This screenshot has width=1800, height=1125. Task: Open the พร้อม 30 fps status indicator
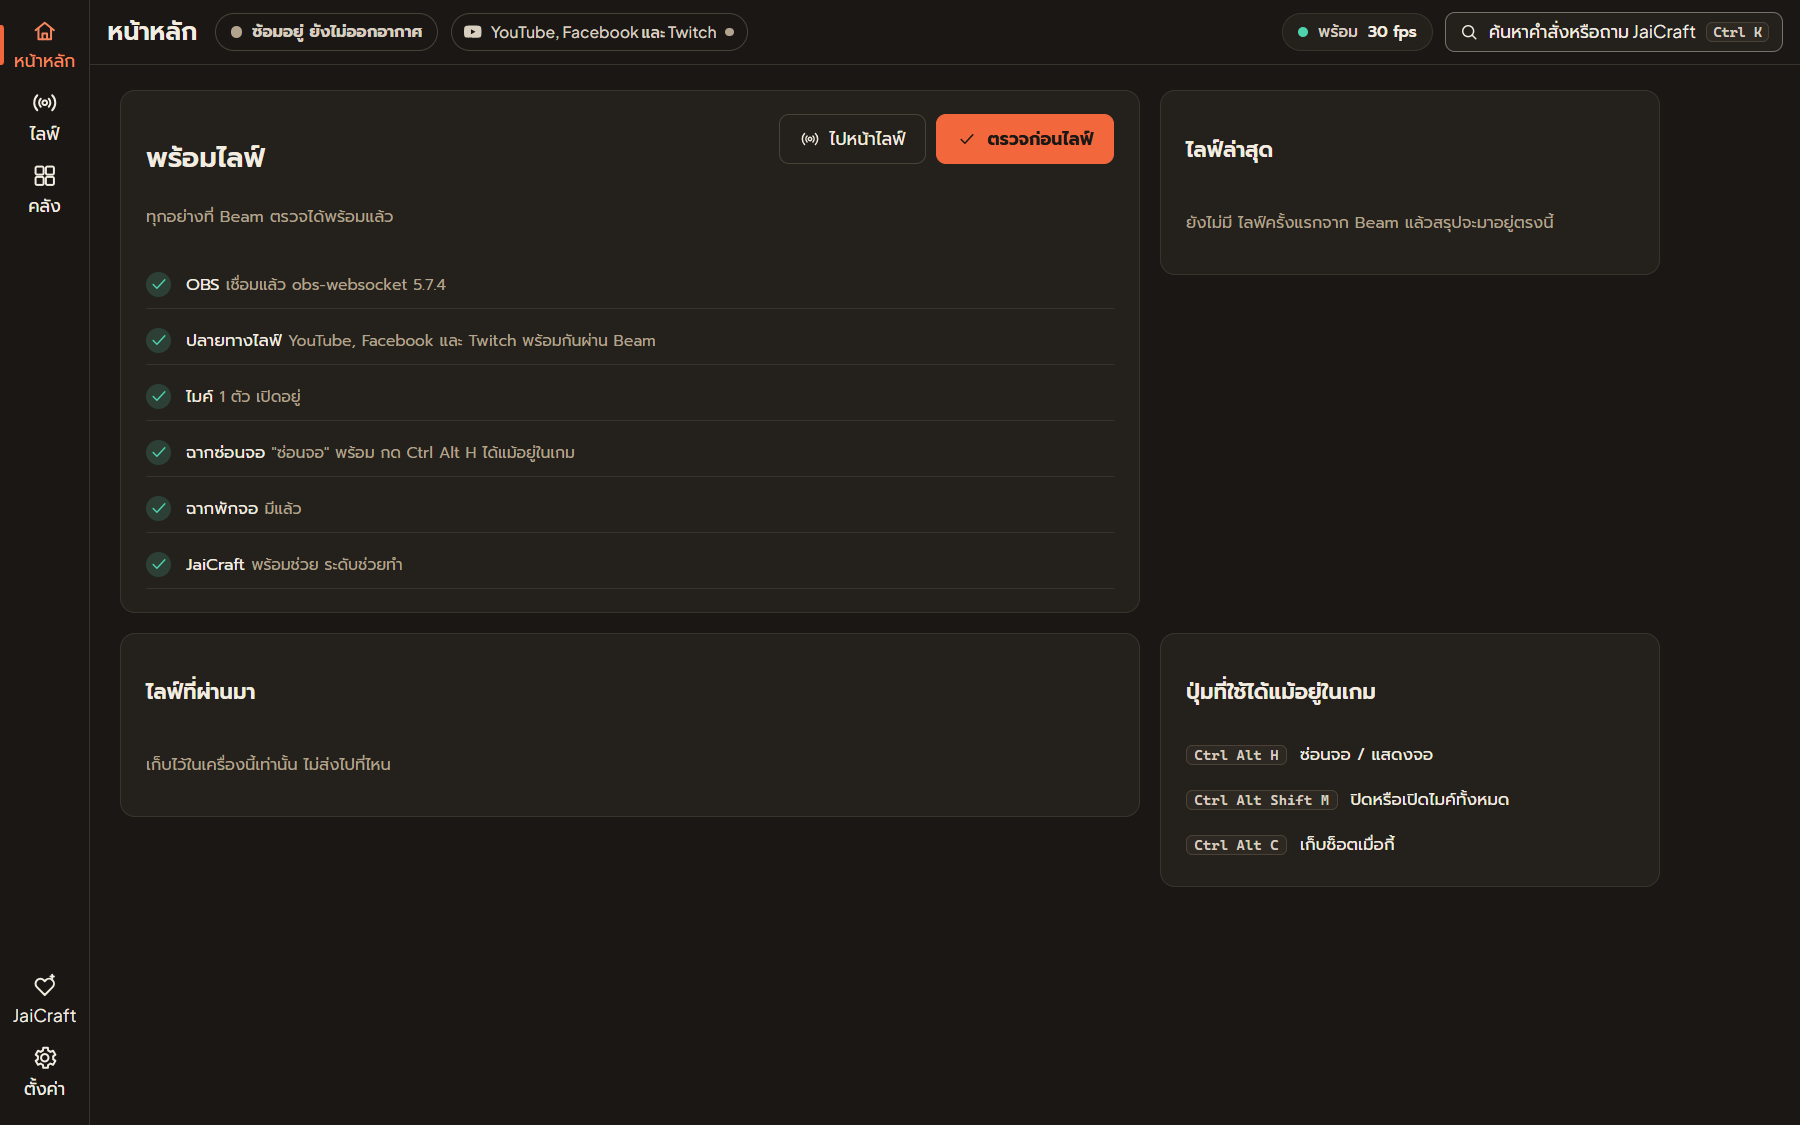pyautogui.click(x=1357, y=32)
